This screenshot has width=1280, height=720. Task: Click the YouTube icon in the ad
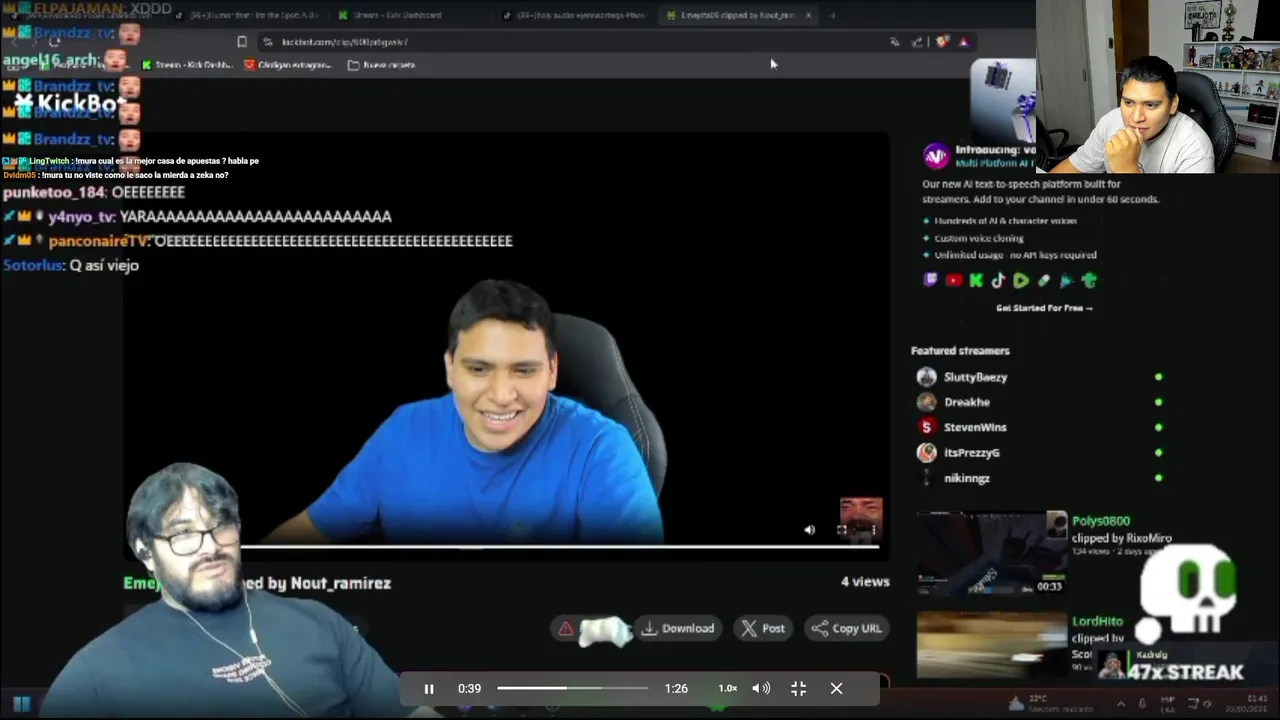pos(953,281)
